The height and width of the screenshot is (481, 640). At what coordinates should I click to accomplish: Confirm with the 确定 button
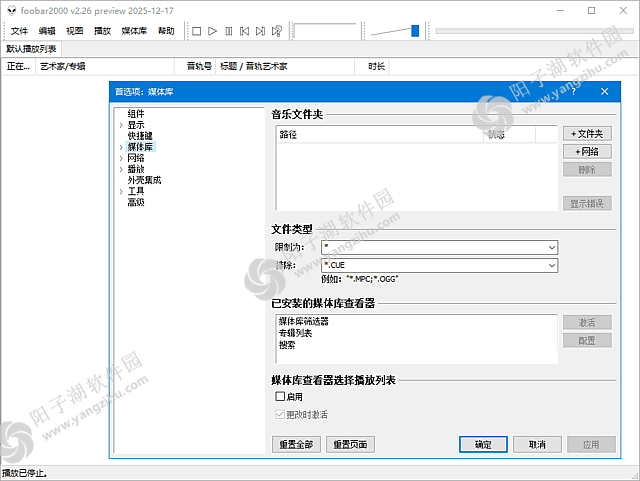coord(483,445)
